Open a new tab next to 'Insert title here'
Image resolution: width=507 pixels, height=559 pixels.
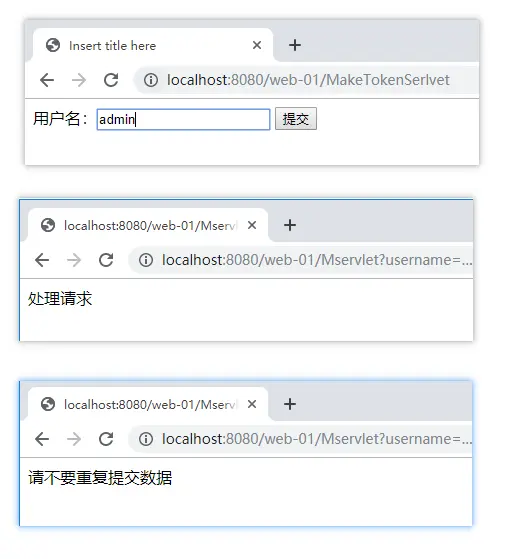pyautogui.click(x=295, y=45)
